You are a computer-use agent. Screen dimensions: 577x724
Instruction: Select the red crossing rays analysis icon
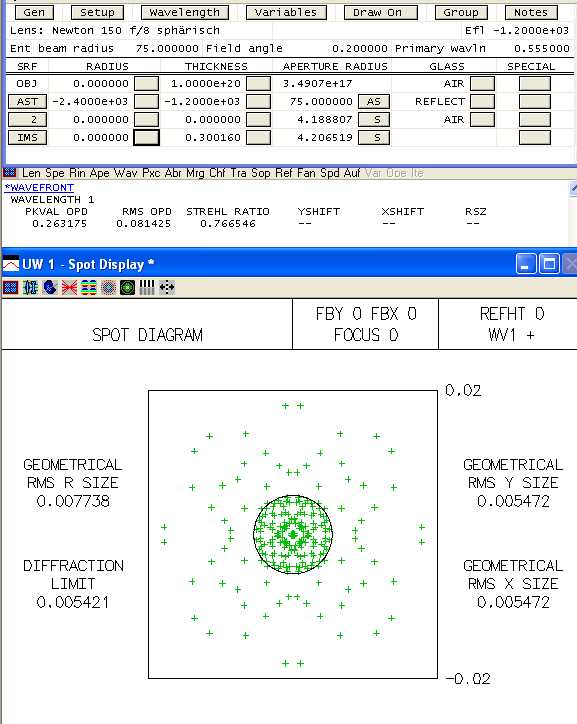tap(69, 288)
